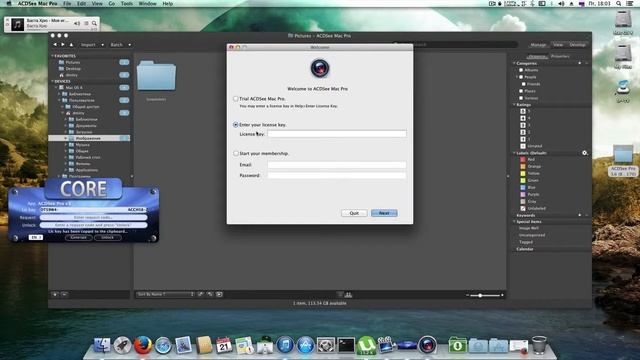This screenshot has width=640, height=360.
Task: Open the folder thumbnail in file browser
Action: pyautogui.click(x=156, y=76)
